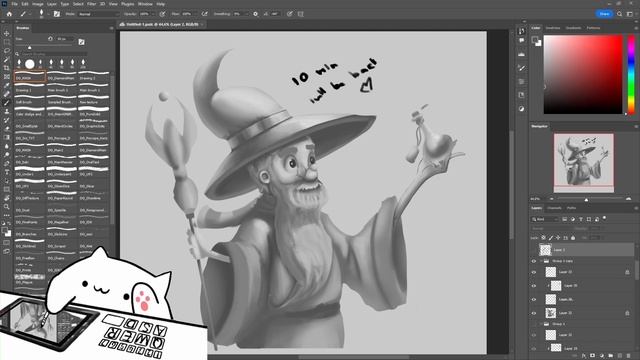Image resolution: width=640 pixels, height=360 pixels.
Task: Switch to the Paths tab
Action: coord(571,208)
